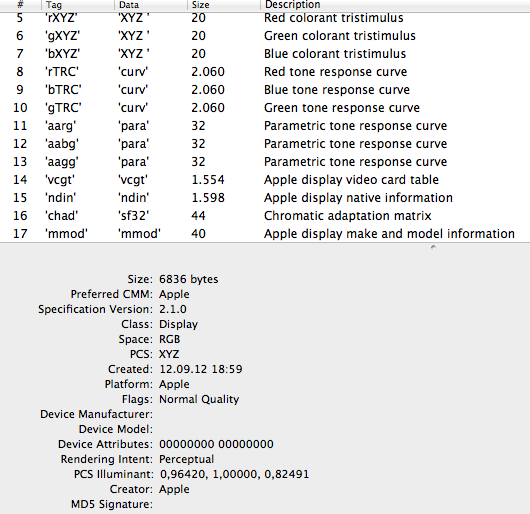Viewport: 530px width, 514px height.
Task: Click size value 44
Action: pos(198,216)
